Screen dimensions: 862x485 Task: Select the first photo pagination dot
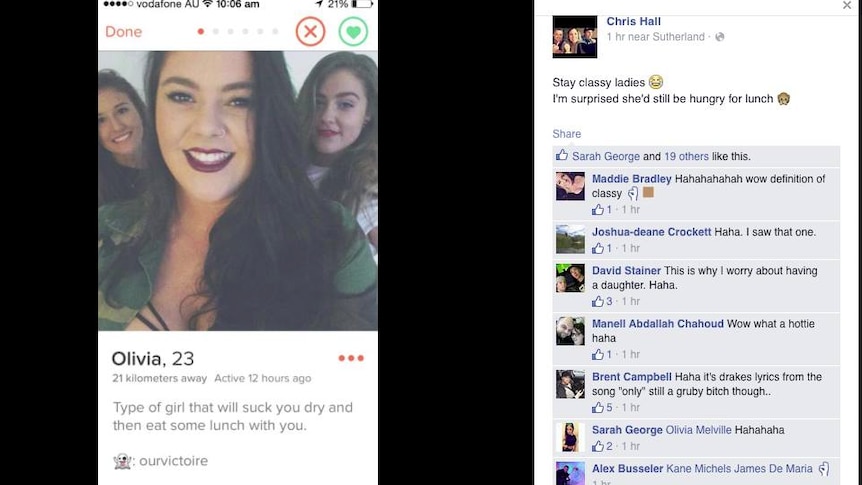coord(201,31)
